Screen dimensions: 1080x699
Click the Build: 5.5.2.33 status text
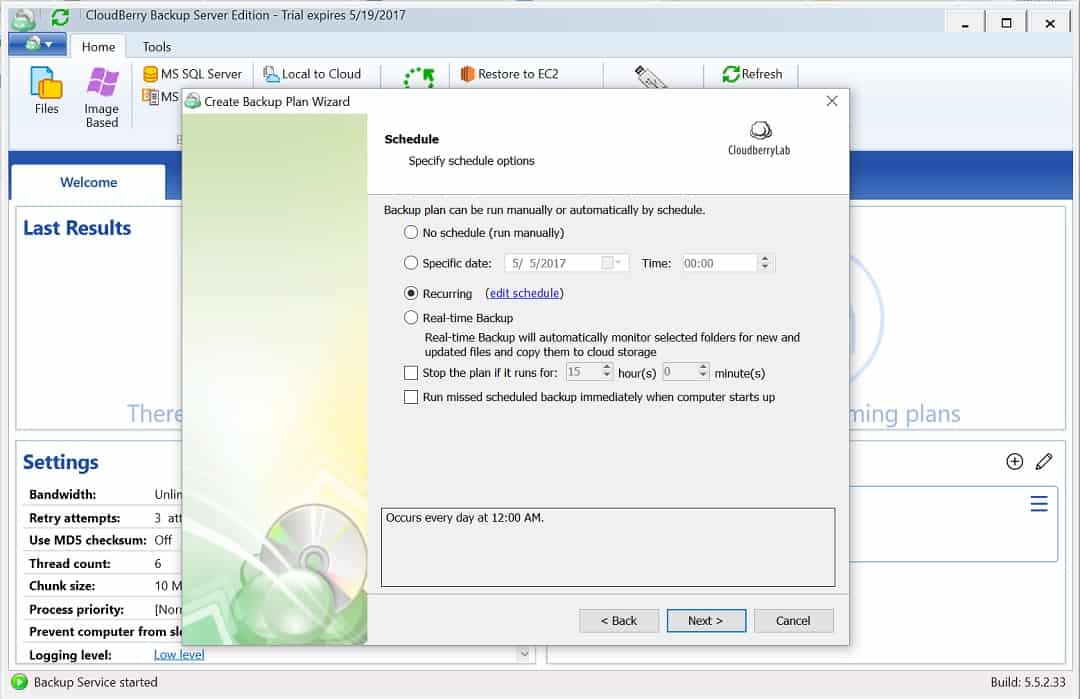[1028, 682]
